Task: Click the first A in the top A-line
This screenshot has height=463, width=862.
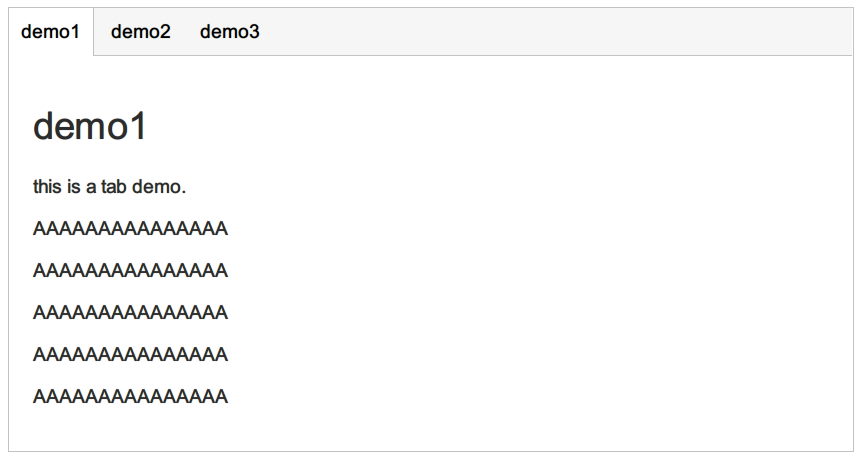Action: coord(40,229)
